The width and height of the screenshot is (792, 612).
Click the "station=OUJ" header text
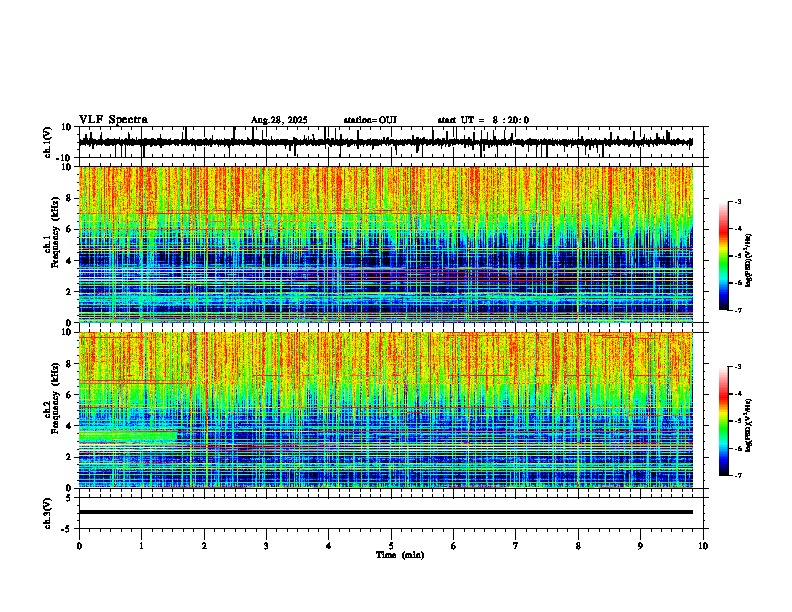pyautogui.click(x=370, y=120)
